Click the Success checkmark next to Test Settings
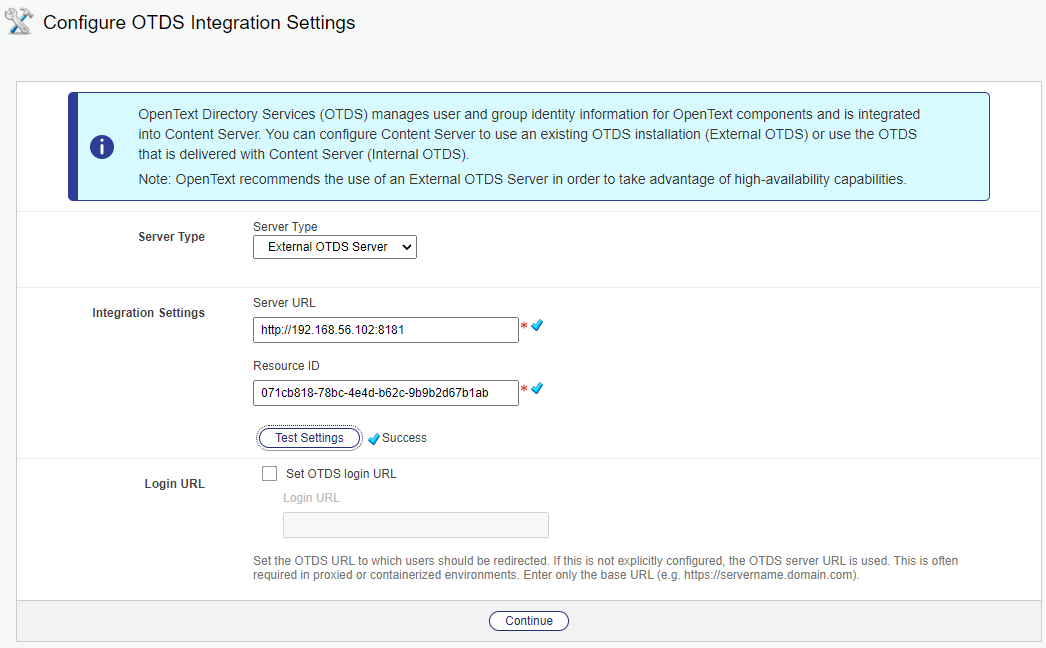Image resolution: width=1046 pixels, height=648 pixels. click(374, 439)
